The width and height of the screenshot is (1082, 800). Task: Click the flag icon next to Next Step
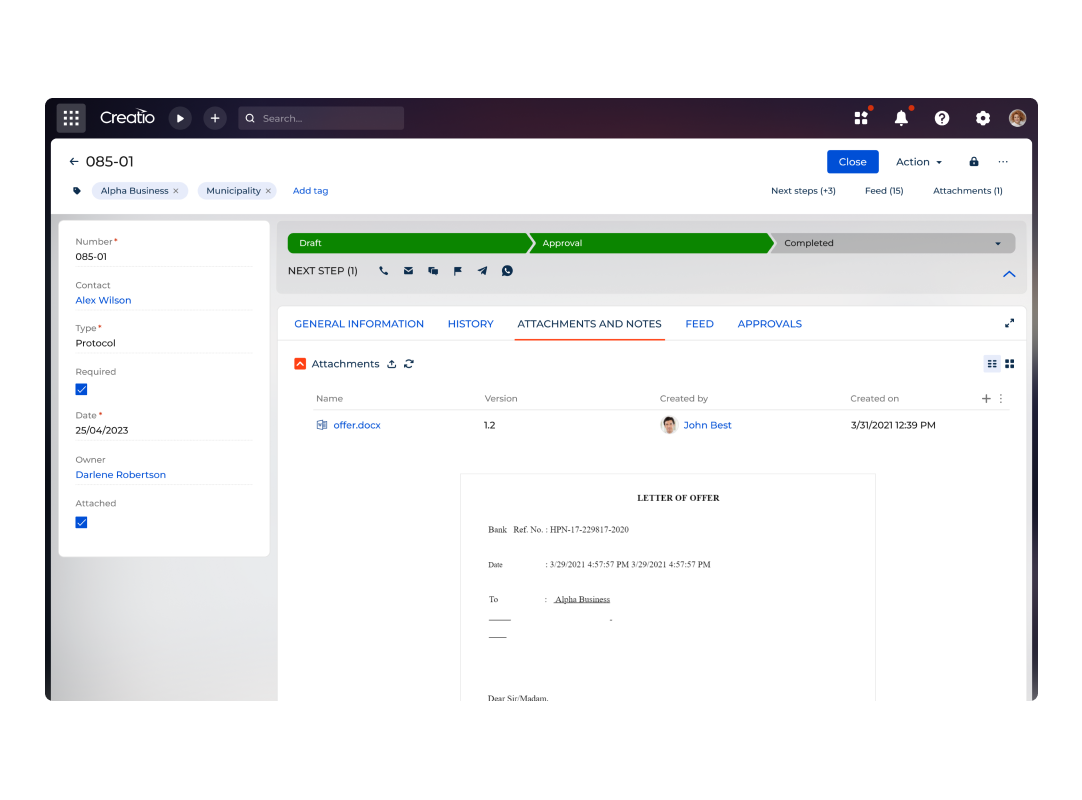[x=457, y=270]
